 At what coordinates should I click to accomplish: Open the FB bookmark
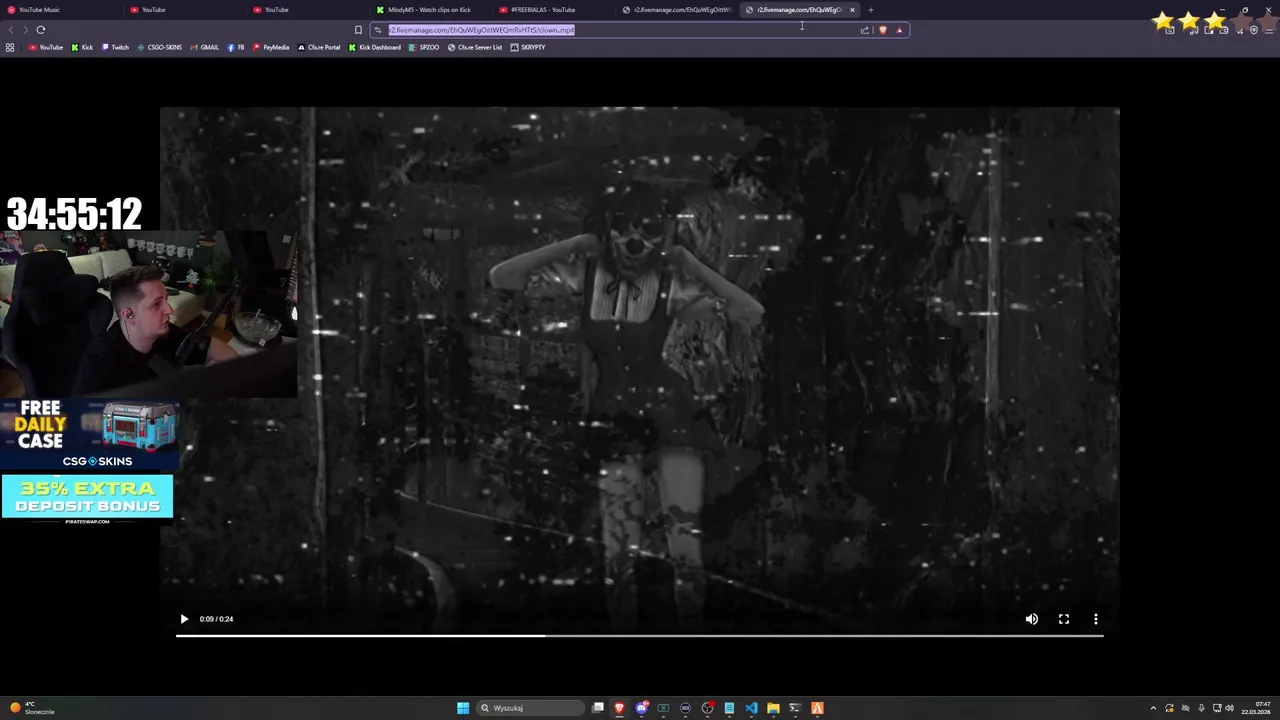(x=237, y=47)
